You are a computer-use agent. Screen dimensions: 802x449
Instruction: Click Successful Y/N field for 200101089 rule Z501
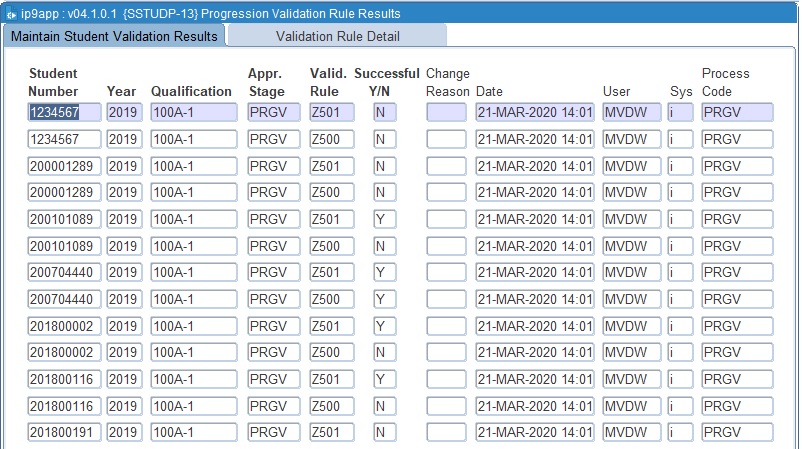coord(384,219)
